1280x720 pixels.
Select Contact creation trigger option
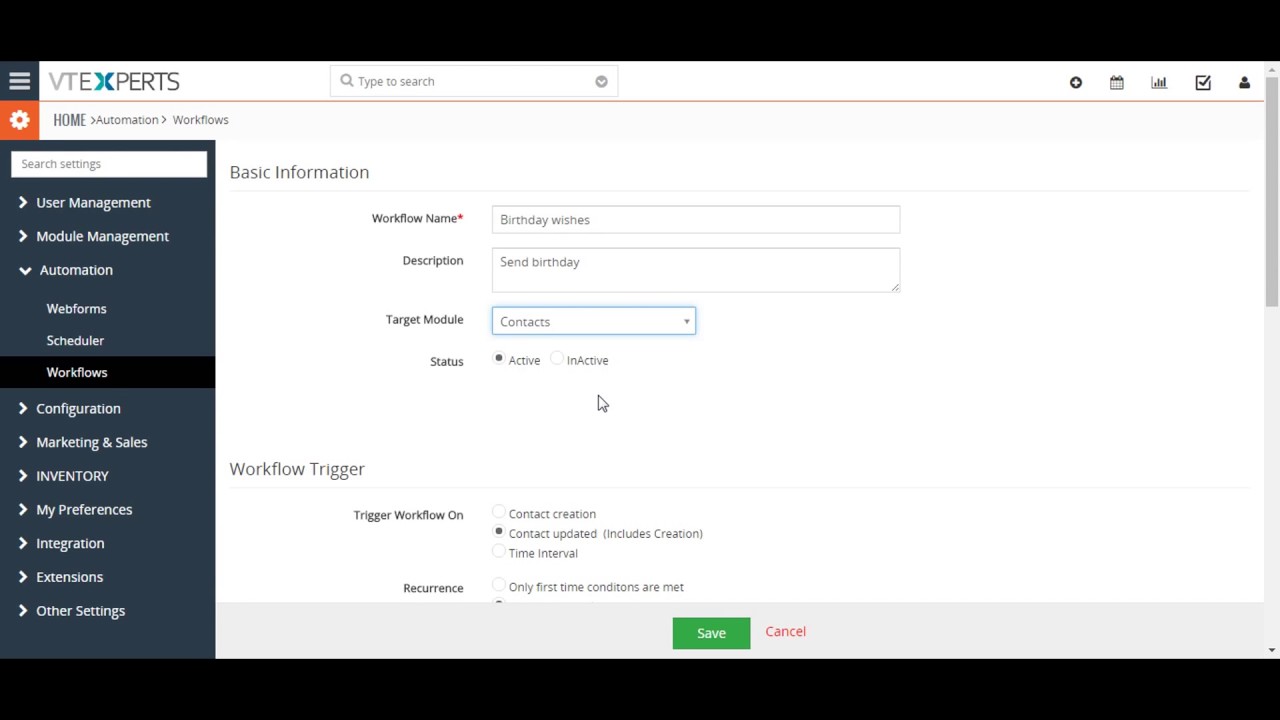click(499, 513)
